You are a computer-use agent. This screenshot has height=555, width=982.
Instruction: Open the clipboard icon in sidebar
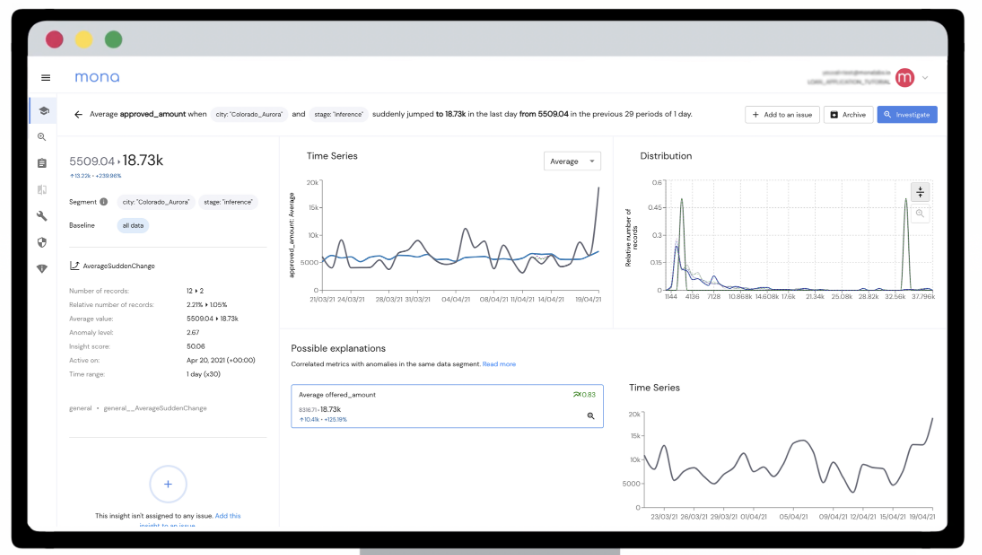coord(42,163)
